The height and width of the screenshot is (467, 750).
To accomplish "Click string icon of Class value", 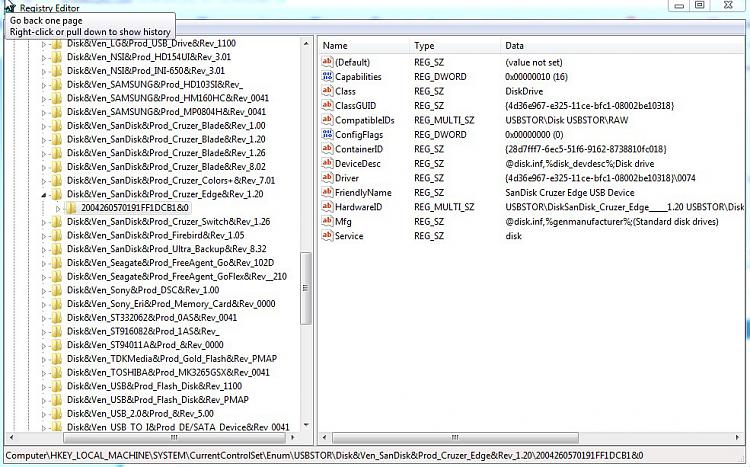I will (327, 90).
